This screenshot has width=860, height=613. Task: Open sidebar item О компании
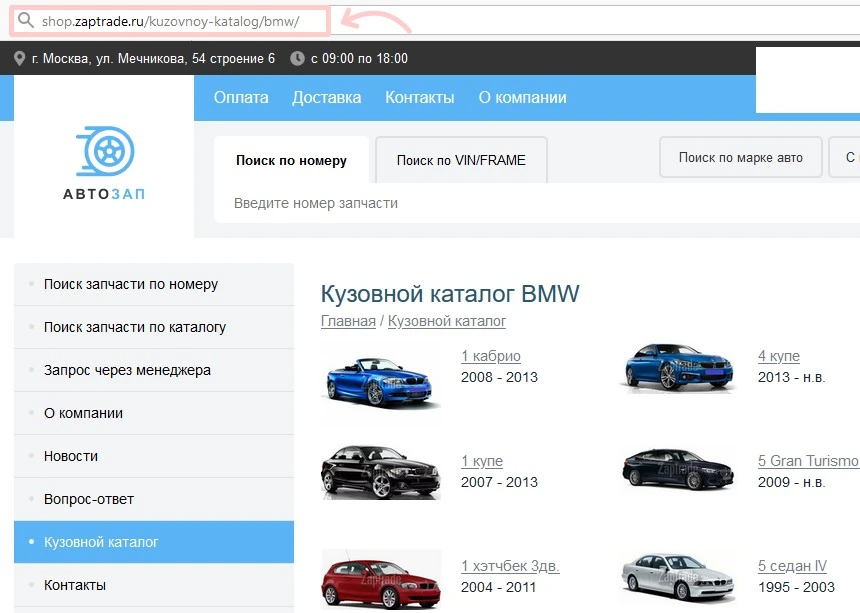click(154, 413)
